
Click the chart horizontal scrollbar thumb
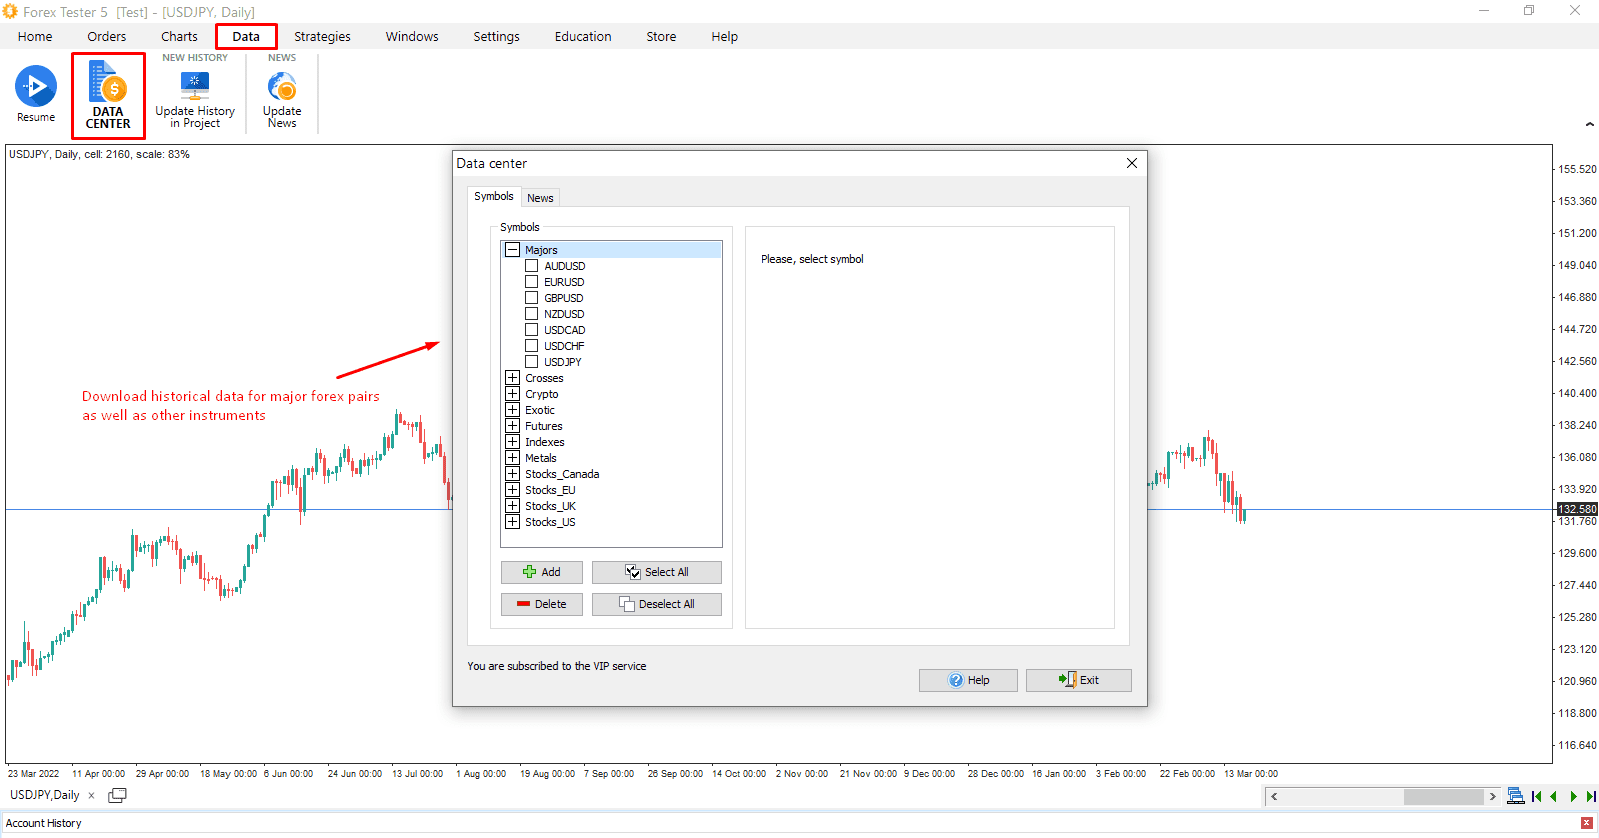click(x=1444, y=797)
